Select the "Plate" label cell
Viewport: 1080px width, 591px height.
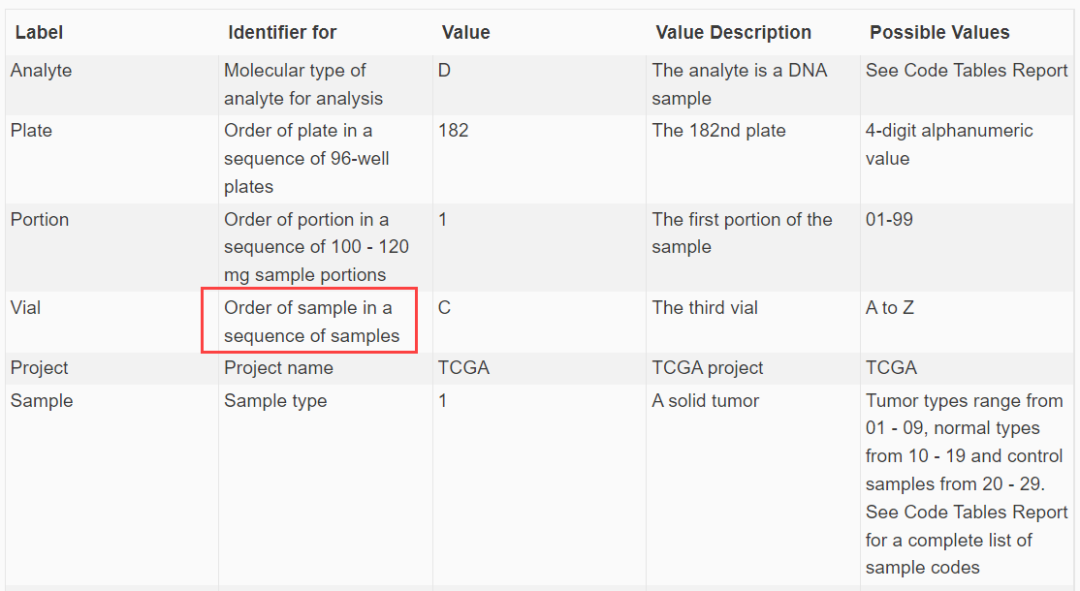point(31,131)
